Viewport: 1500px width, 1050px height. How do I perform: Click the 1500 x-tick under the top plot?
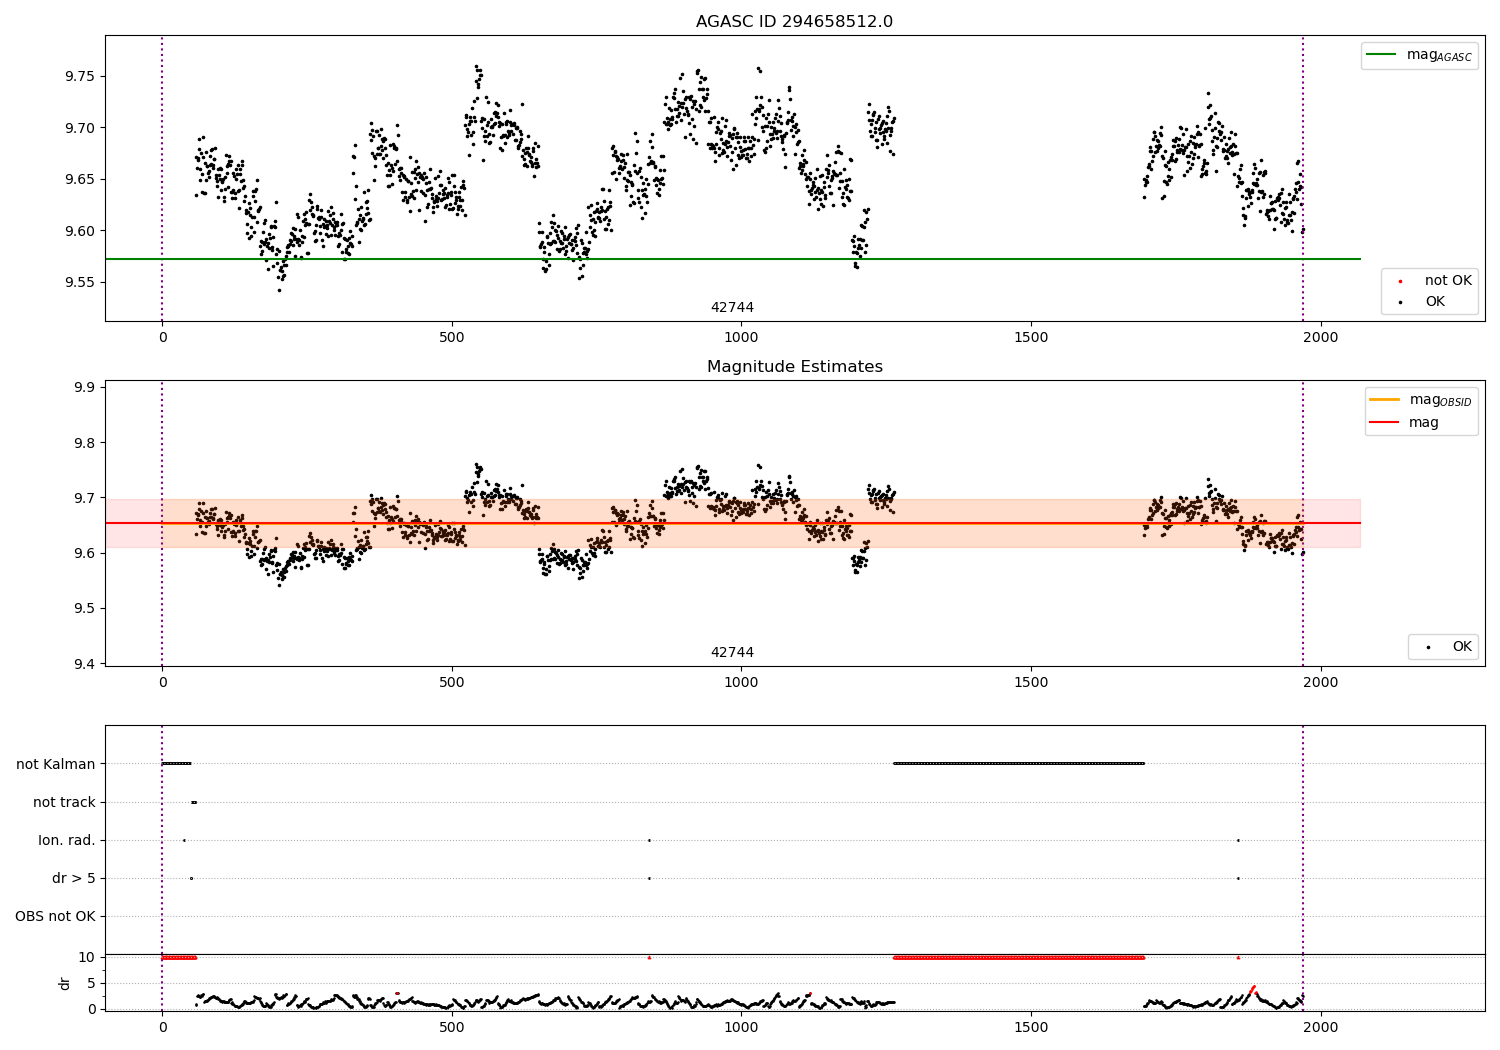coord(1031,337)
